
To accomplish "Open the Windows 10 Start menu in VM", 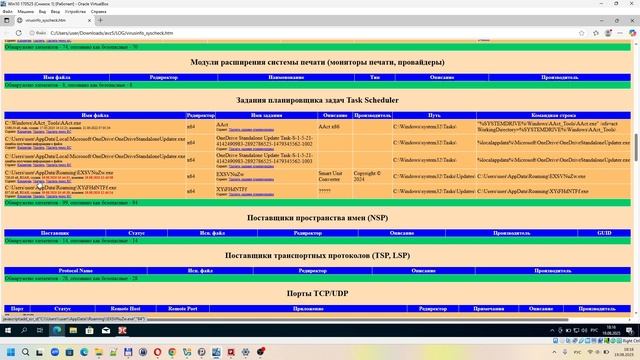I will coord(8,331).
